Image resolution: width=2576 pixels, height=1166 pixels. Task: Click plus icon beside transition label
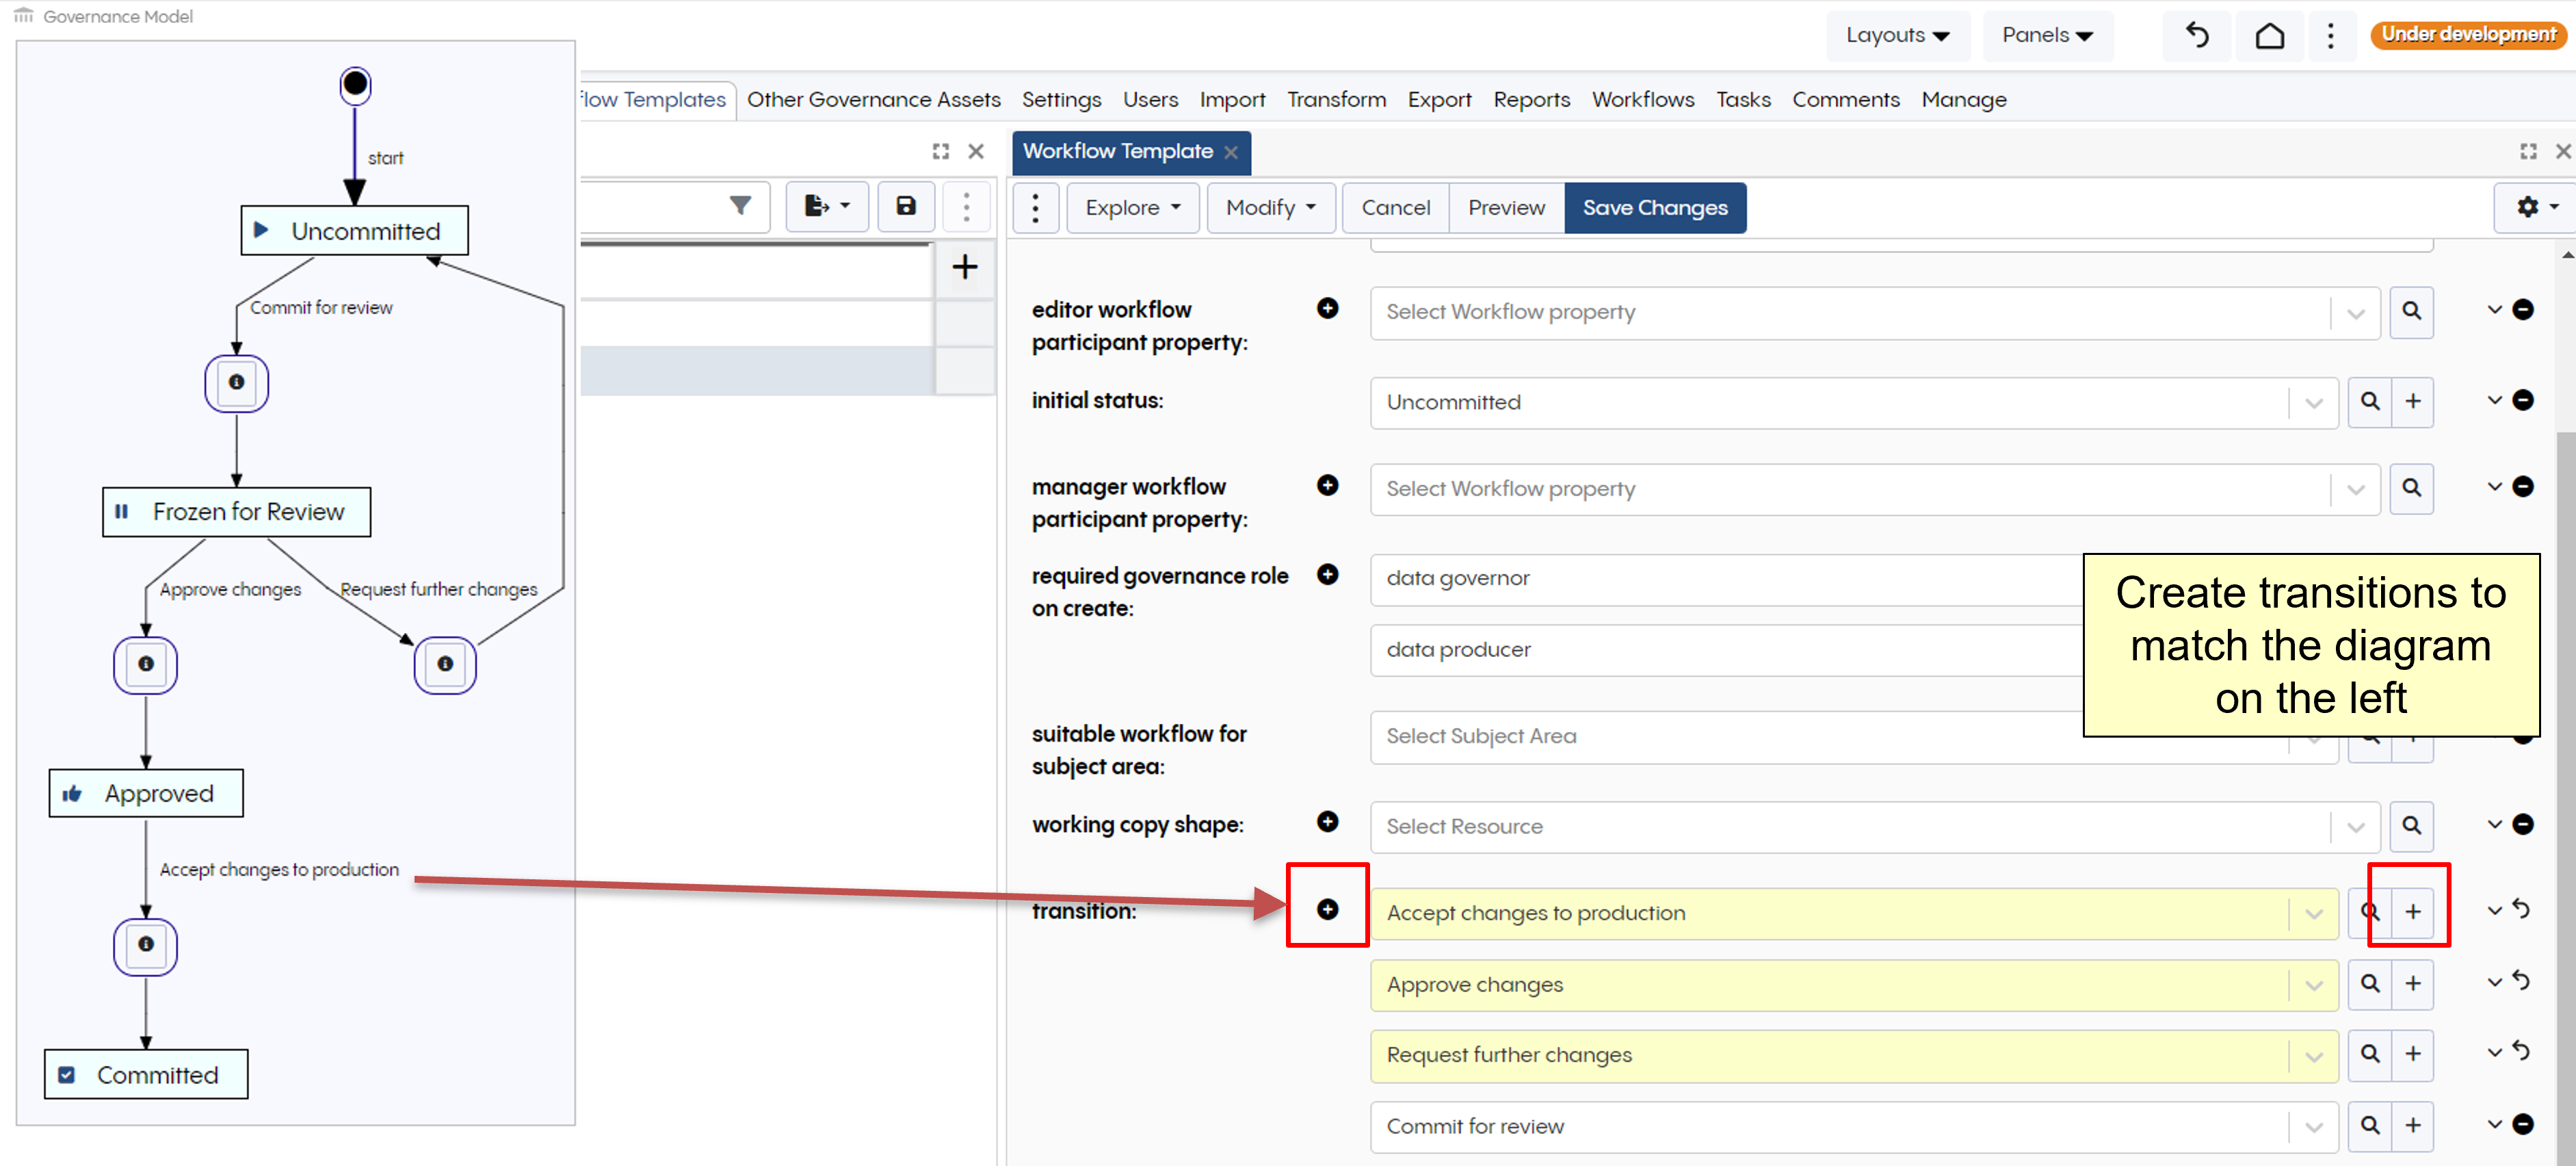pos(1327,909)
